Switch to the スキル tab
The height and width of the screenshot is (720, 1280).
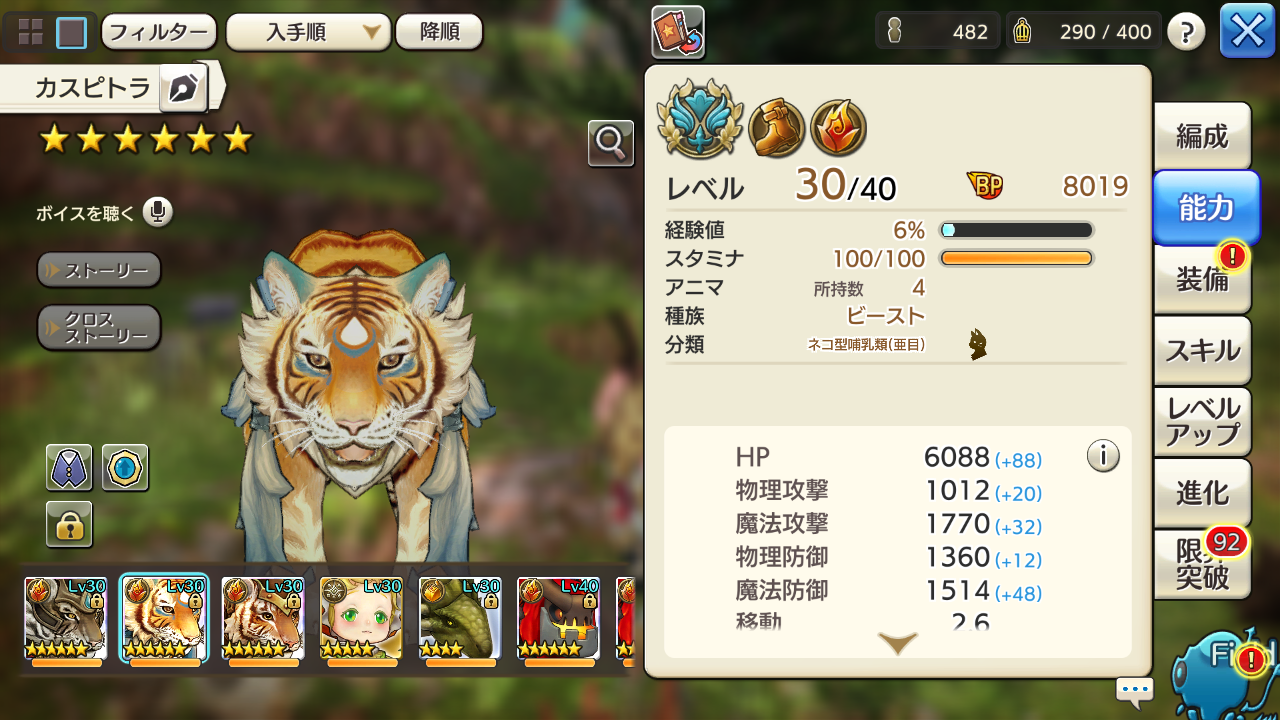1202,350
